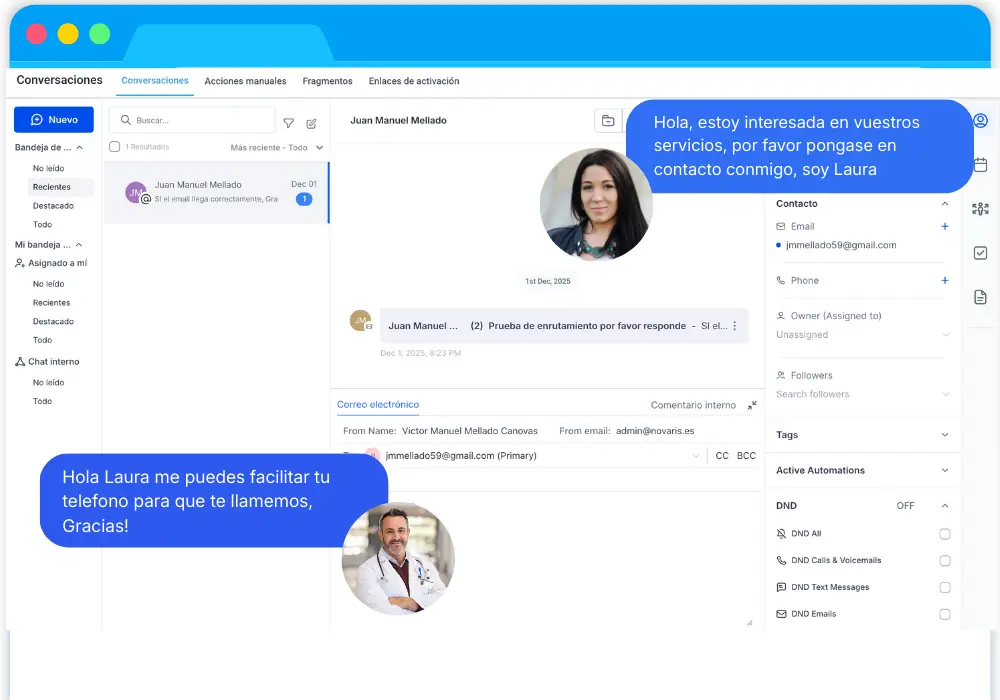1000x700 pixels.
Task: Add a phone with the Phone plus icon
Action: 944,281
